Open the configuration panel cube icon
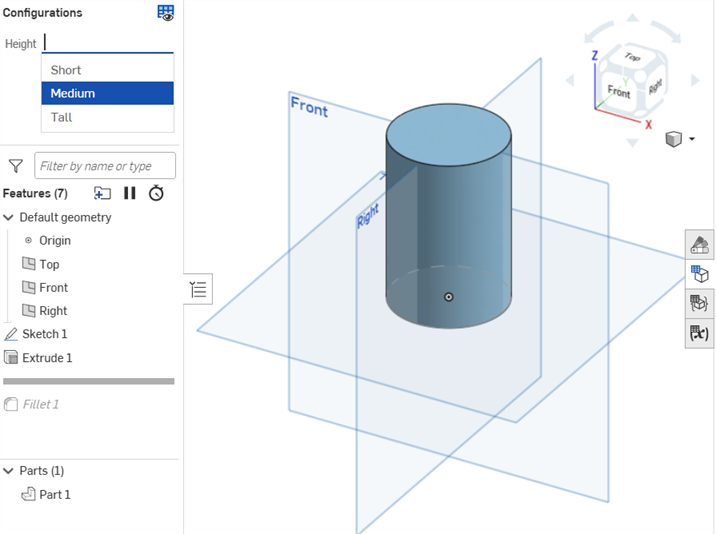 (699, 274)
